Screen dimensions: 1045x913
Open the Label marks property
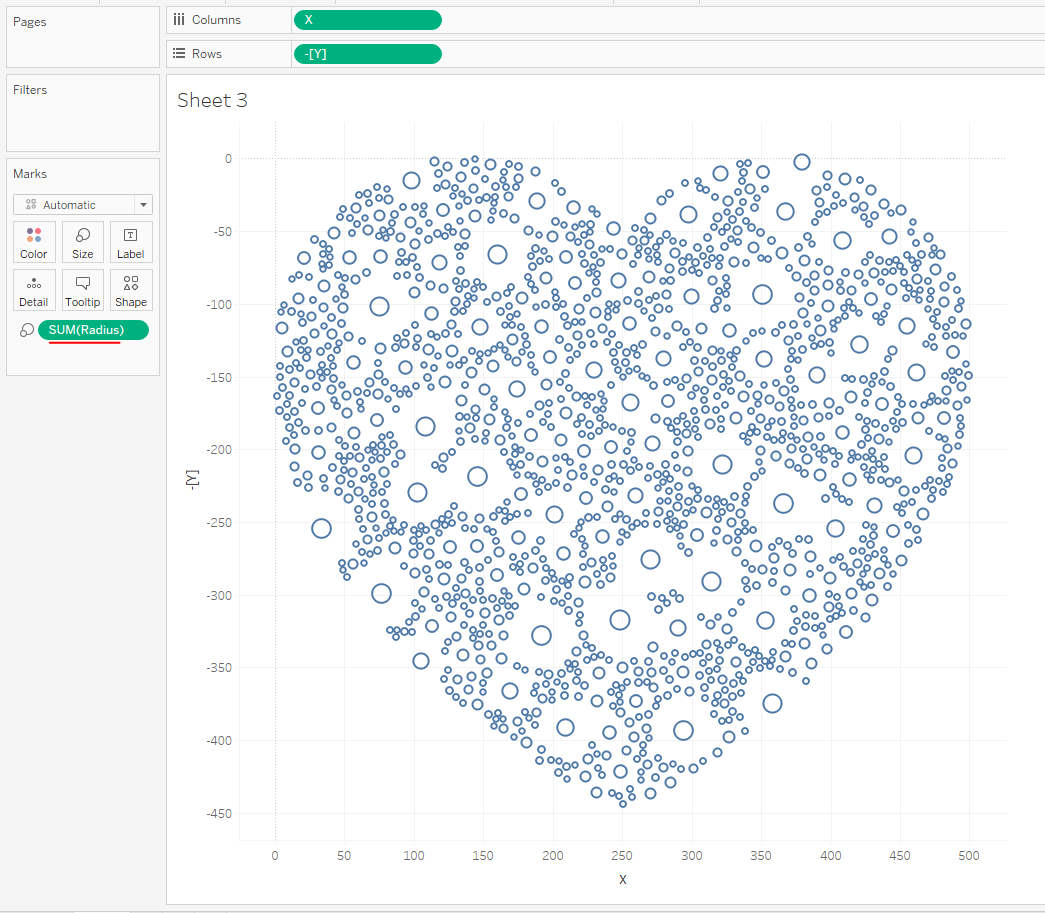tap(131, 242)
